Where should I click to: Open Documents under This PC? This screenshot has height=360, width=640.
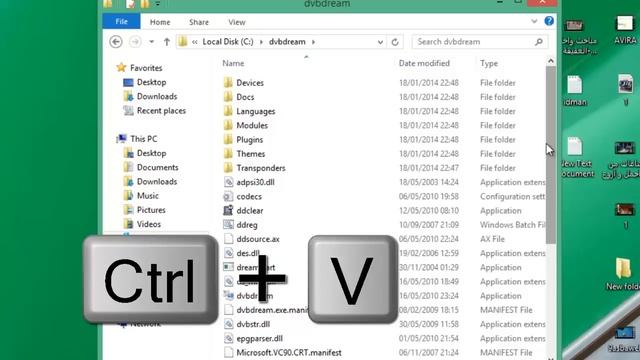158,167
